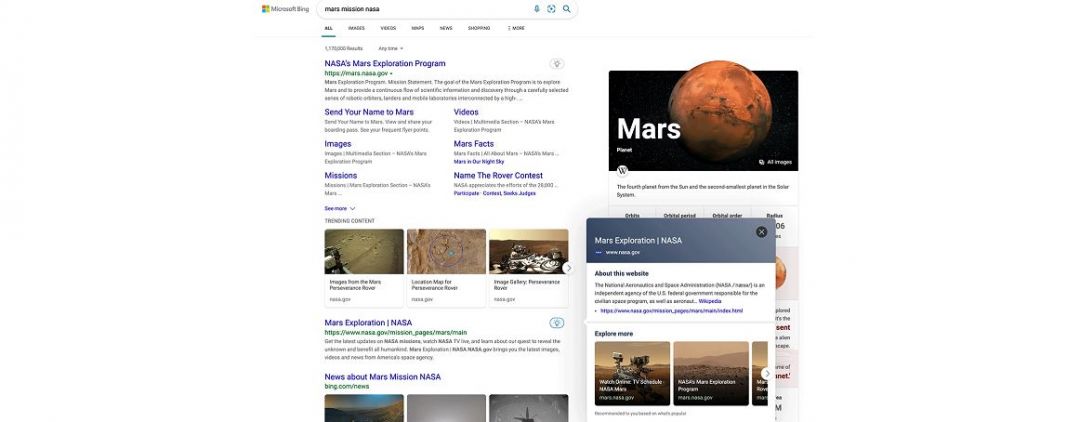This screenshot has width=1080, height=422.
Task: Open Mars in Our Night Sky link
Action: pyautogui.click(x=479, y=162)
